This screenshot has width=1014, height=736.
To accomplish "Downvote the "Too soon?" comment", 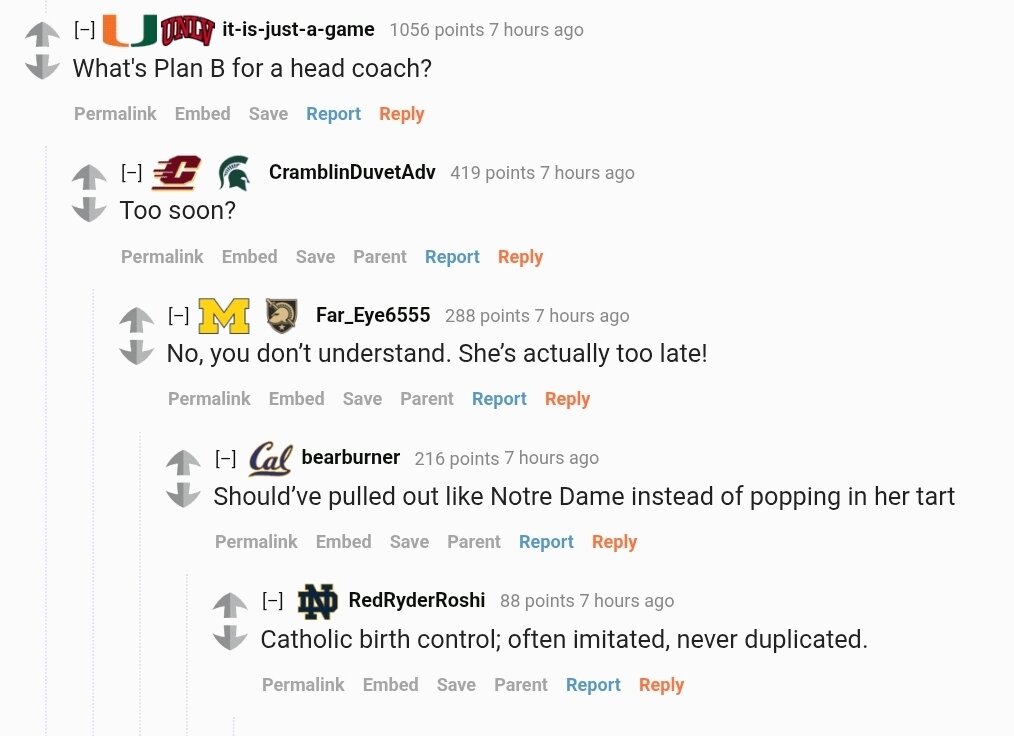I will click(89, 209).
